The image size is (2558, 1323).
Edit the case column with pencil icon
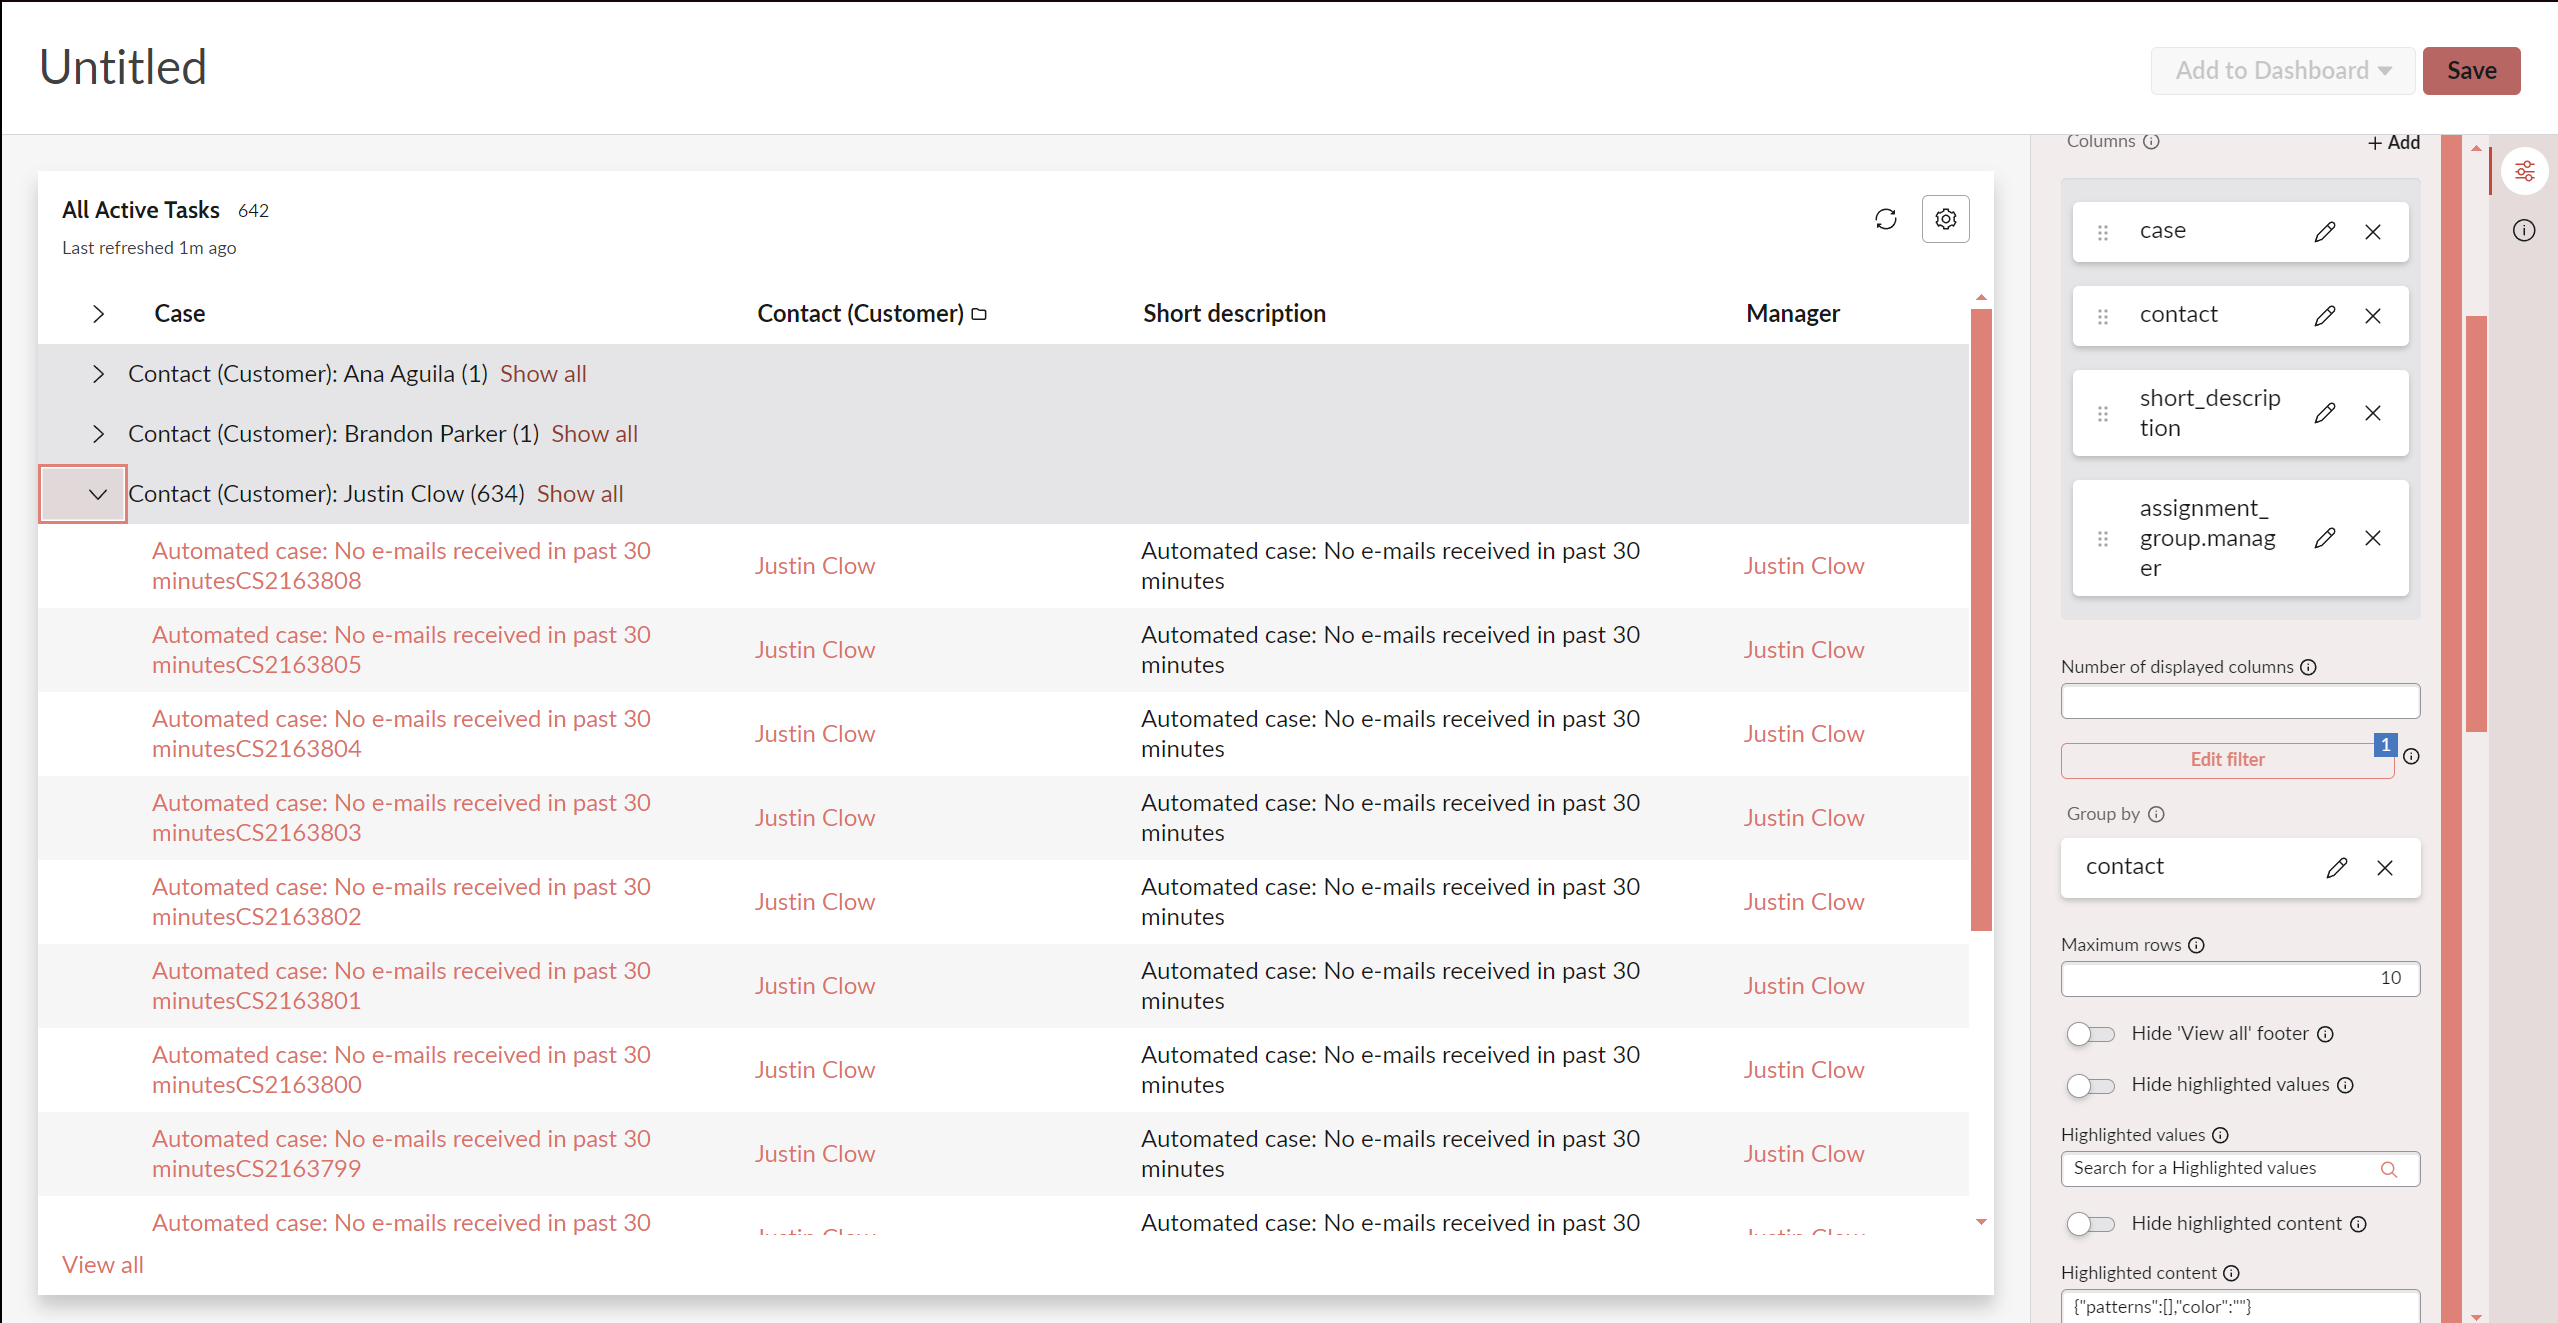2324,232
